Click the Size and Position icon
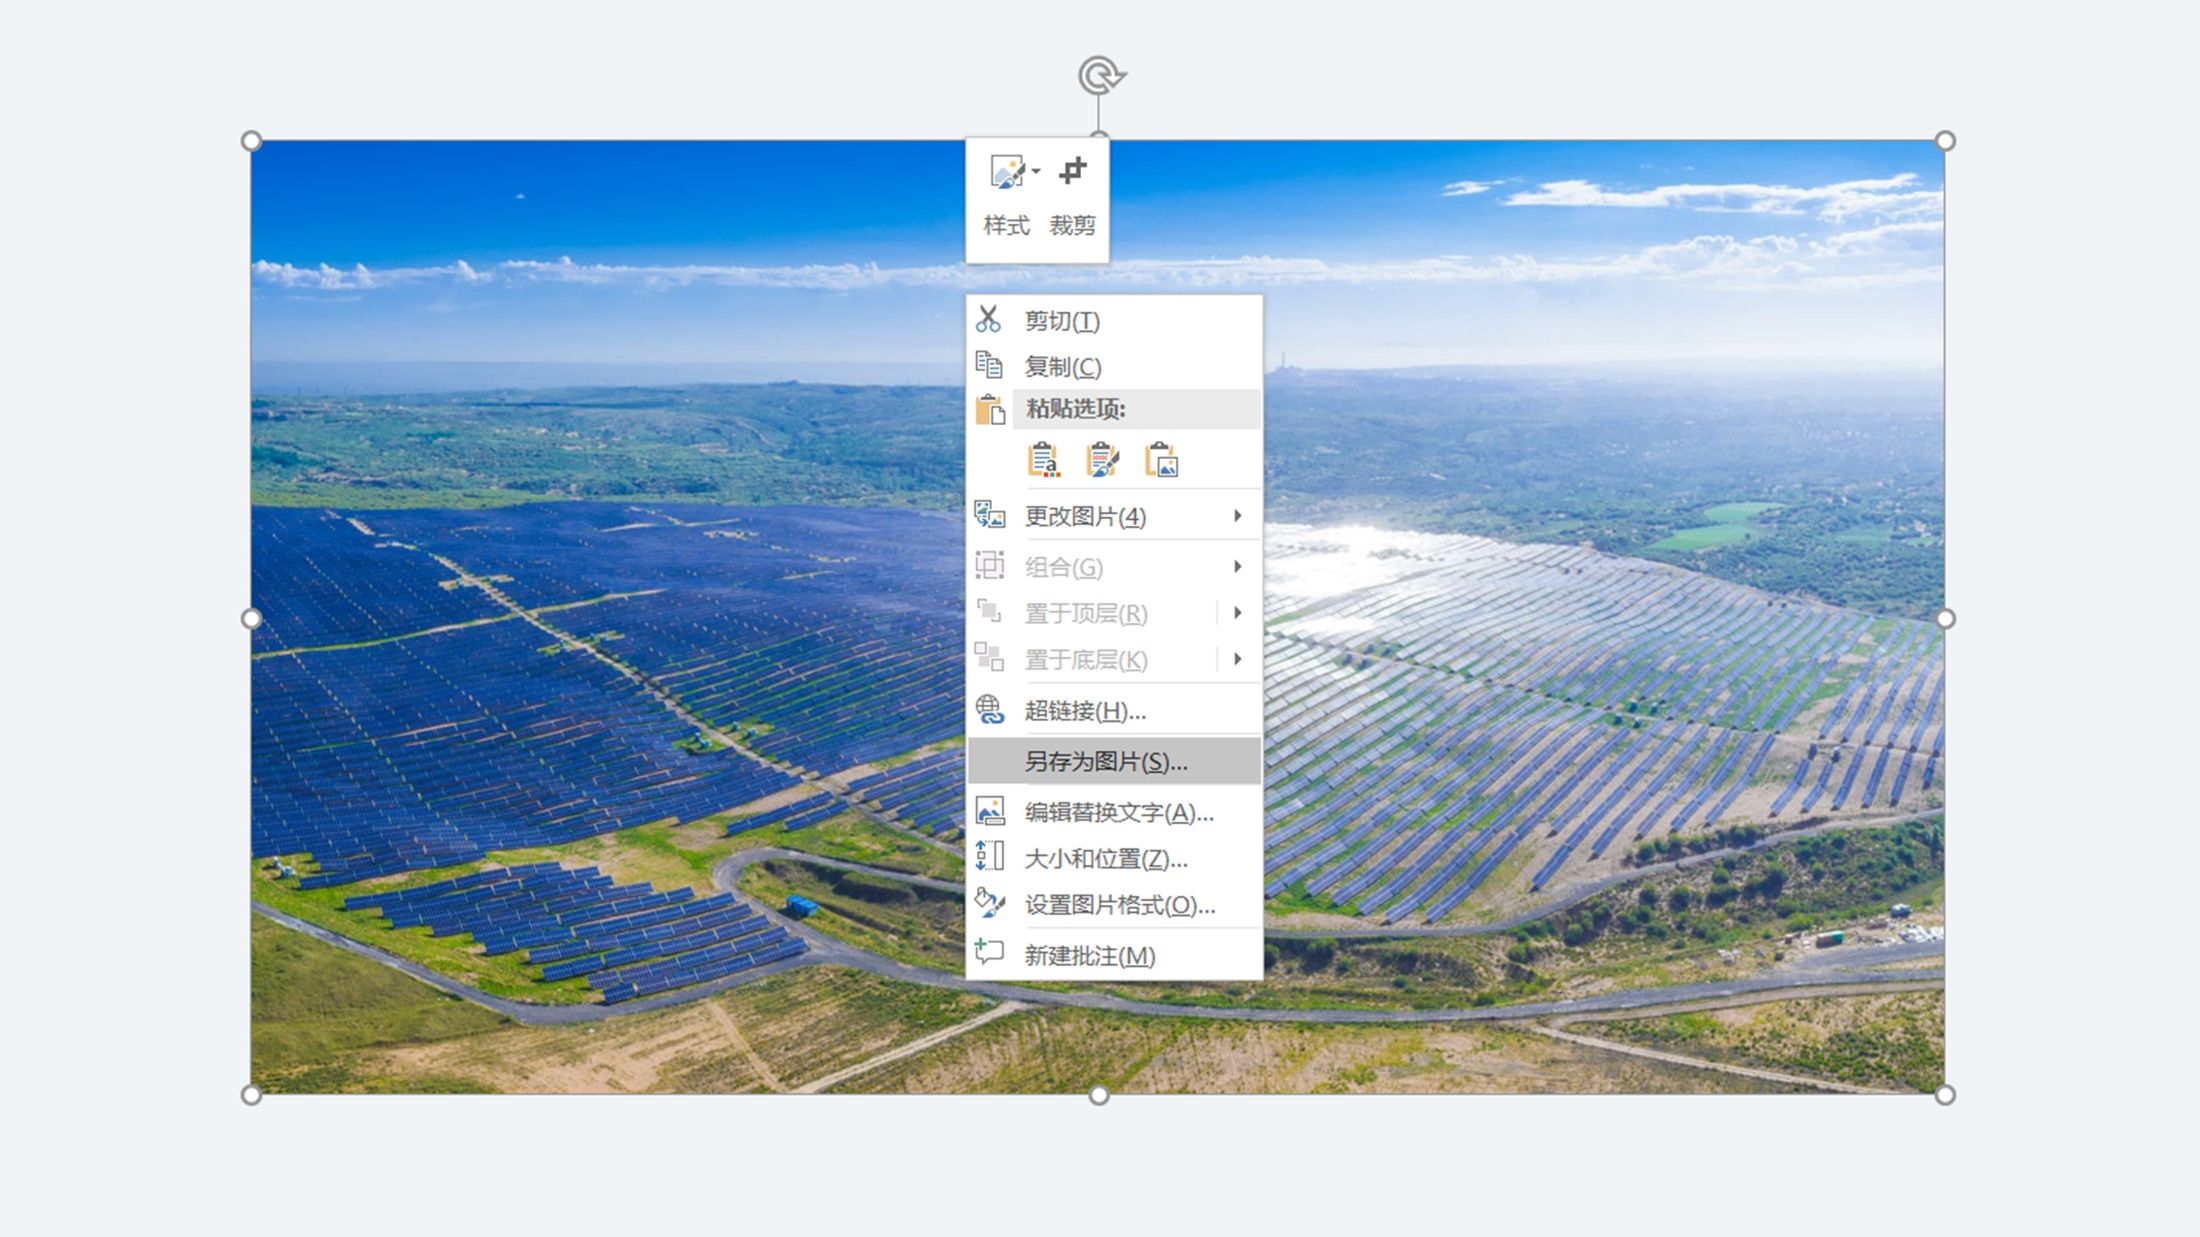 point(990,857)
